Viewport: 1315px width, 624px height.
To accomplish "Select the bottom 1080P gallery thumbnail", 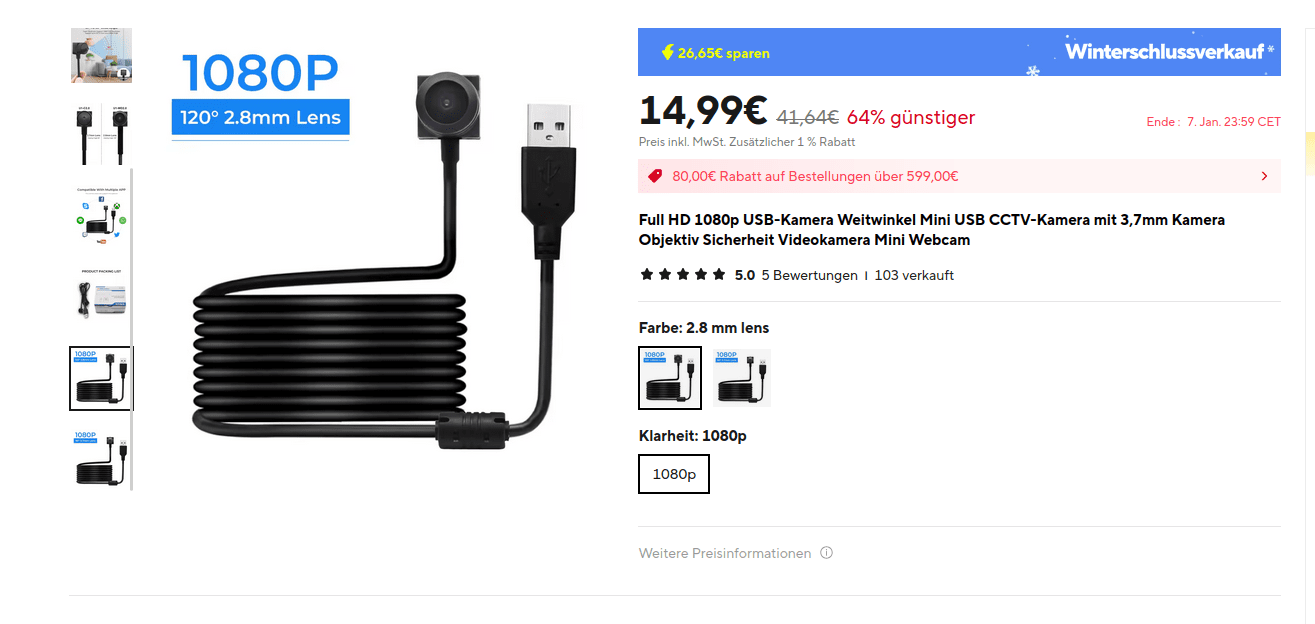I will click(101, 457).
